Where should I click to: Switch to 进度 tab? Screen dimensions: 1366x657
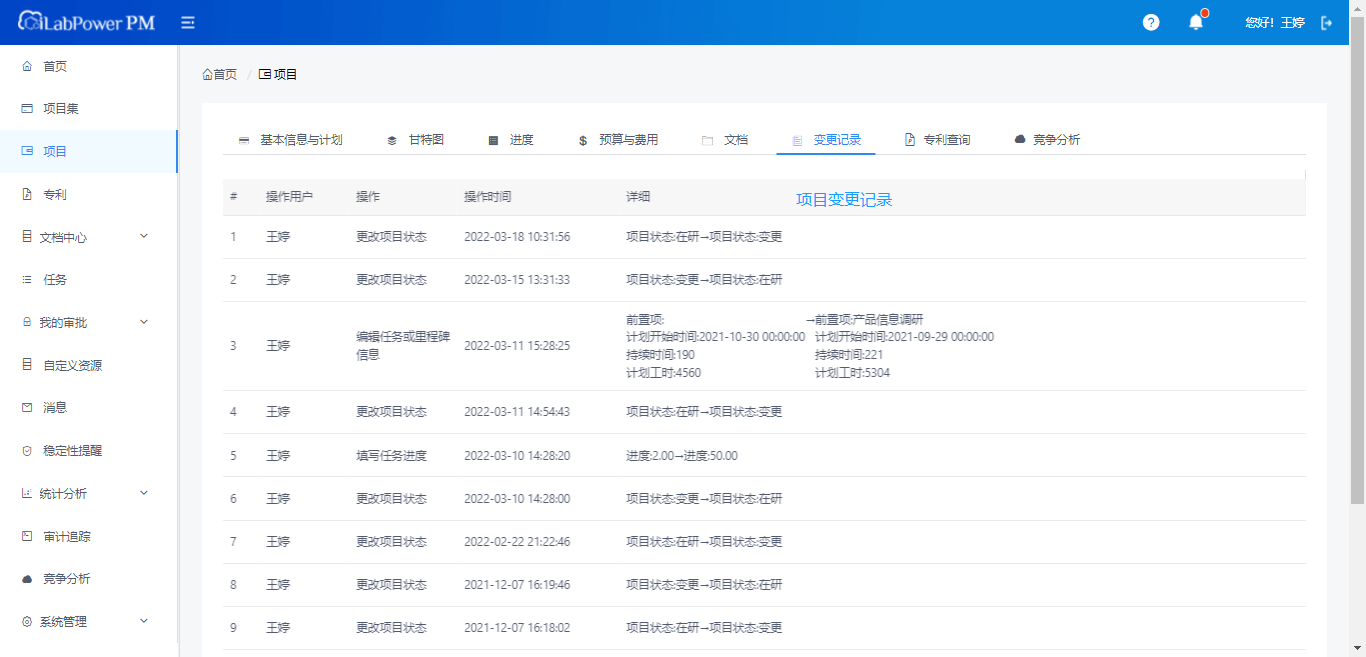(511, 140)
